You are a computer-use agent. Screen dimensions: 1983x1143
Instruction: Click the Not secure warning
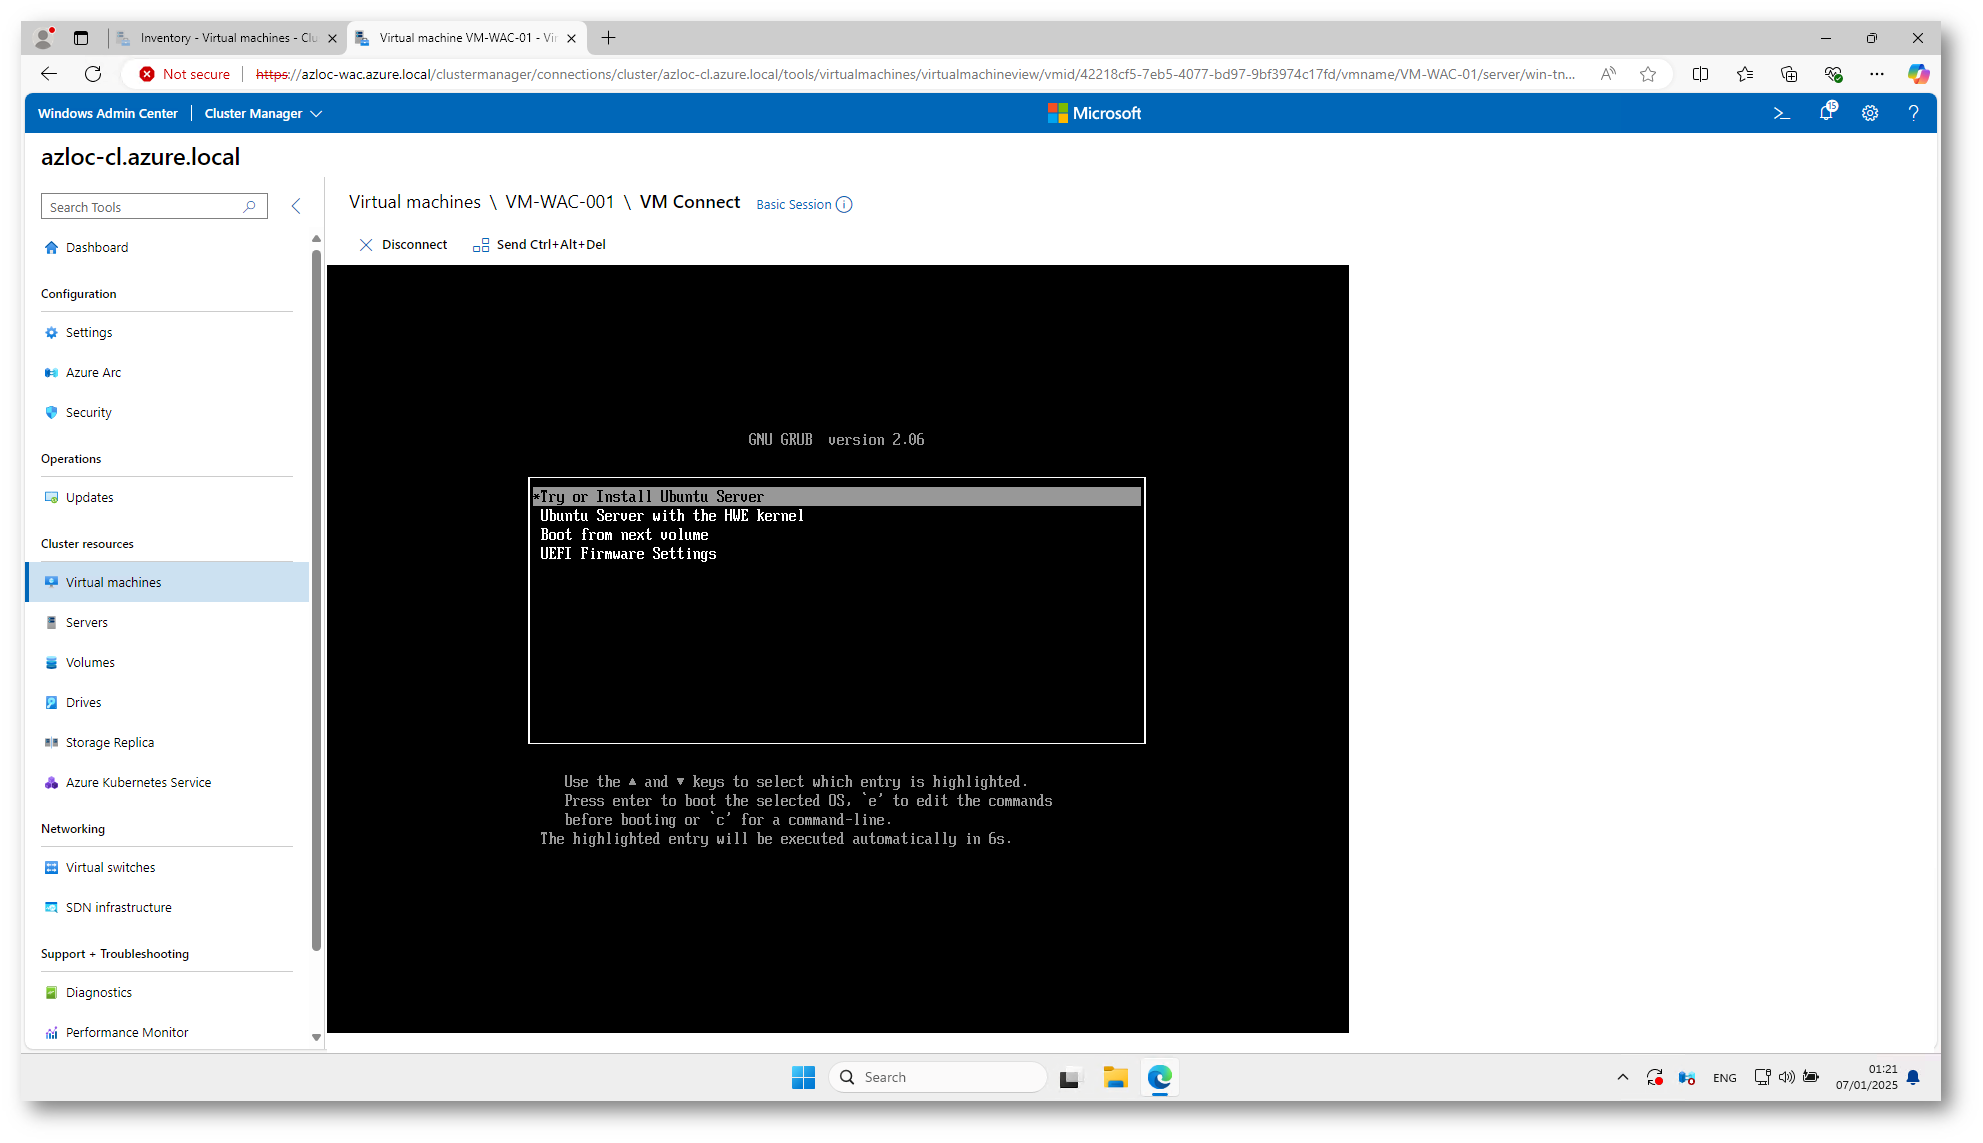tap(185, 74)
